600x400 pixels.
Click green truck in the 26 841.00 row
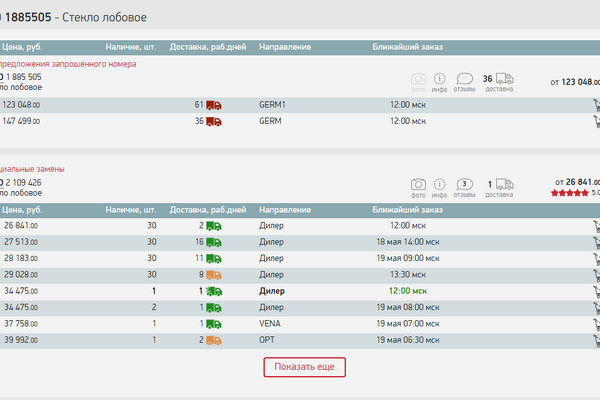pyautogui.click(x=214, y=226)
